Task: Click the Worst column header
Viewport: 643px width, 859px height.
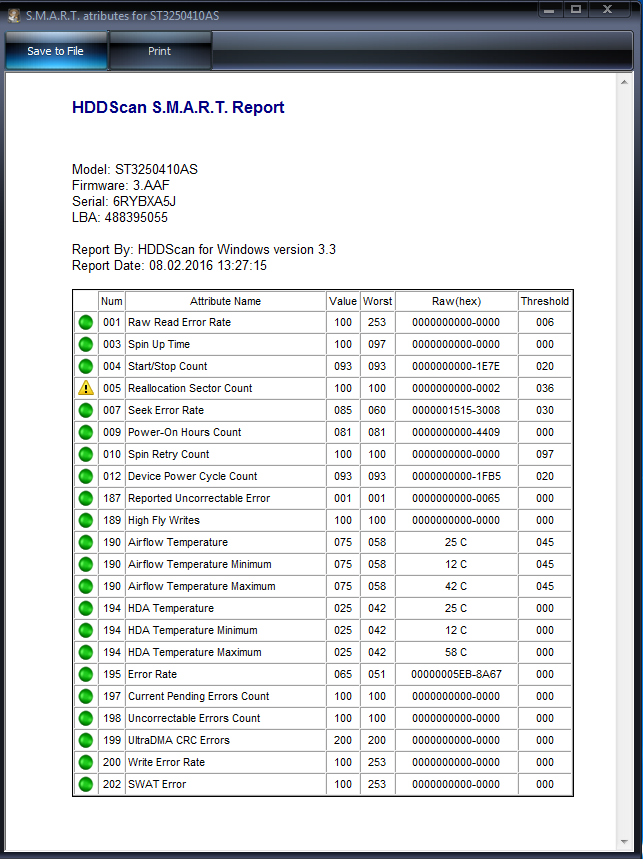Action: click(x=377, y=301)
